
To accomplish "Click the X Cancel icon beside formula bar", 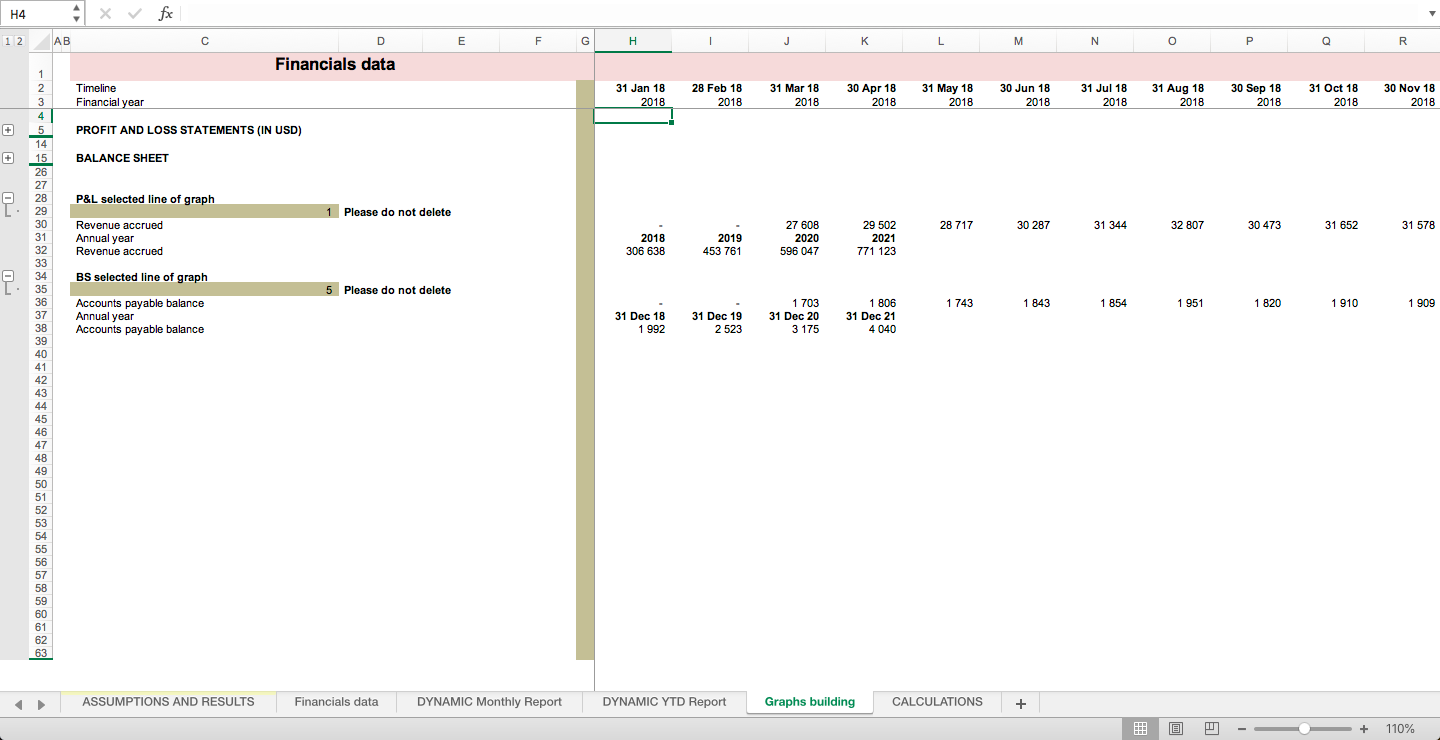I will coord(106,13).
